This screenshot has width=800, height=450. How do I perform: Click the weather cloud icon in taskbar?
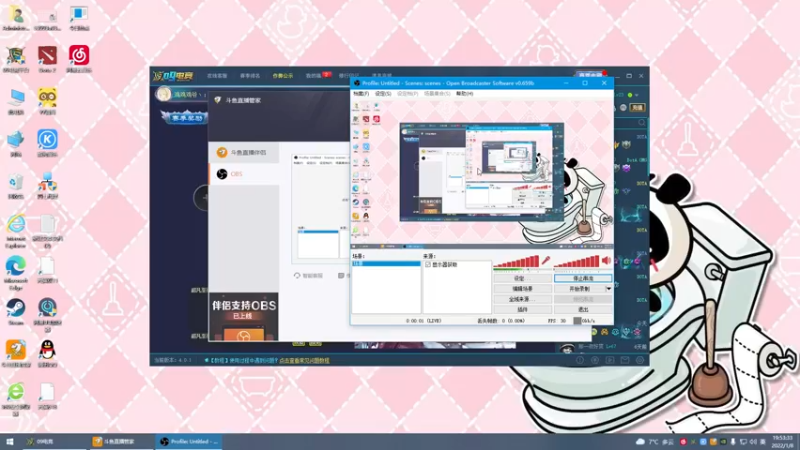pyautogui.click(x=640, y=441)
